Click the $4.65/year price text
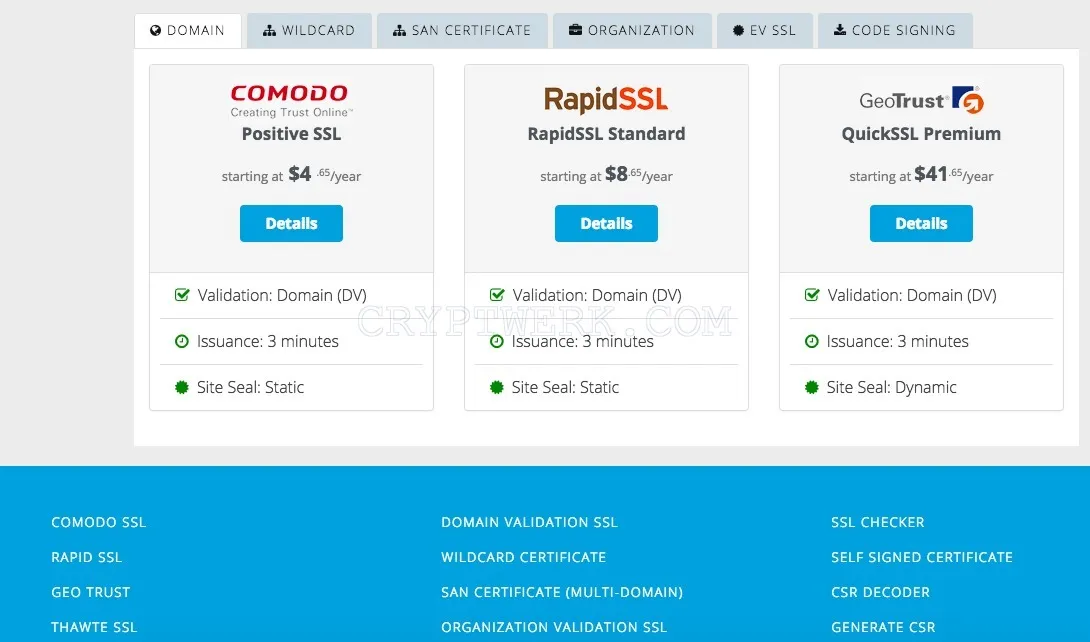 [325, 174]
